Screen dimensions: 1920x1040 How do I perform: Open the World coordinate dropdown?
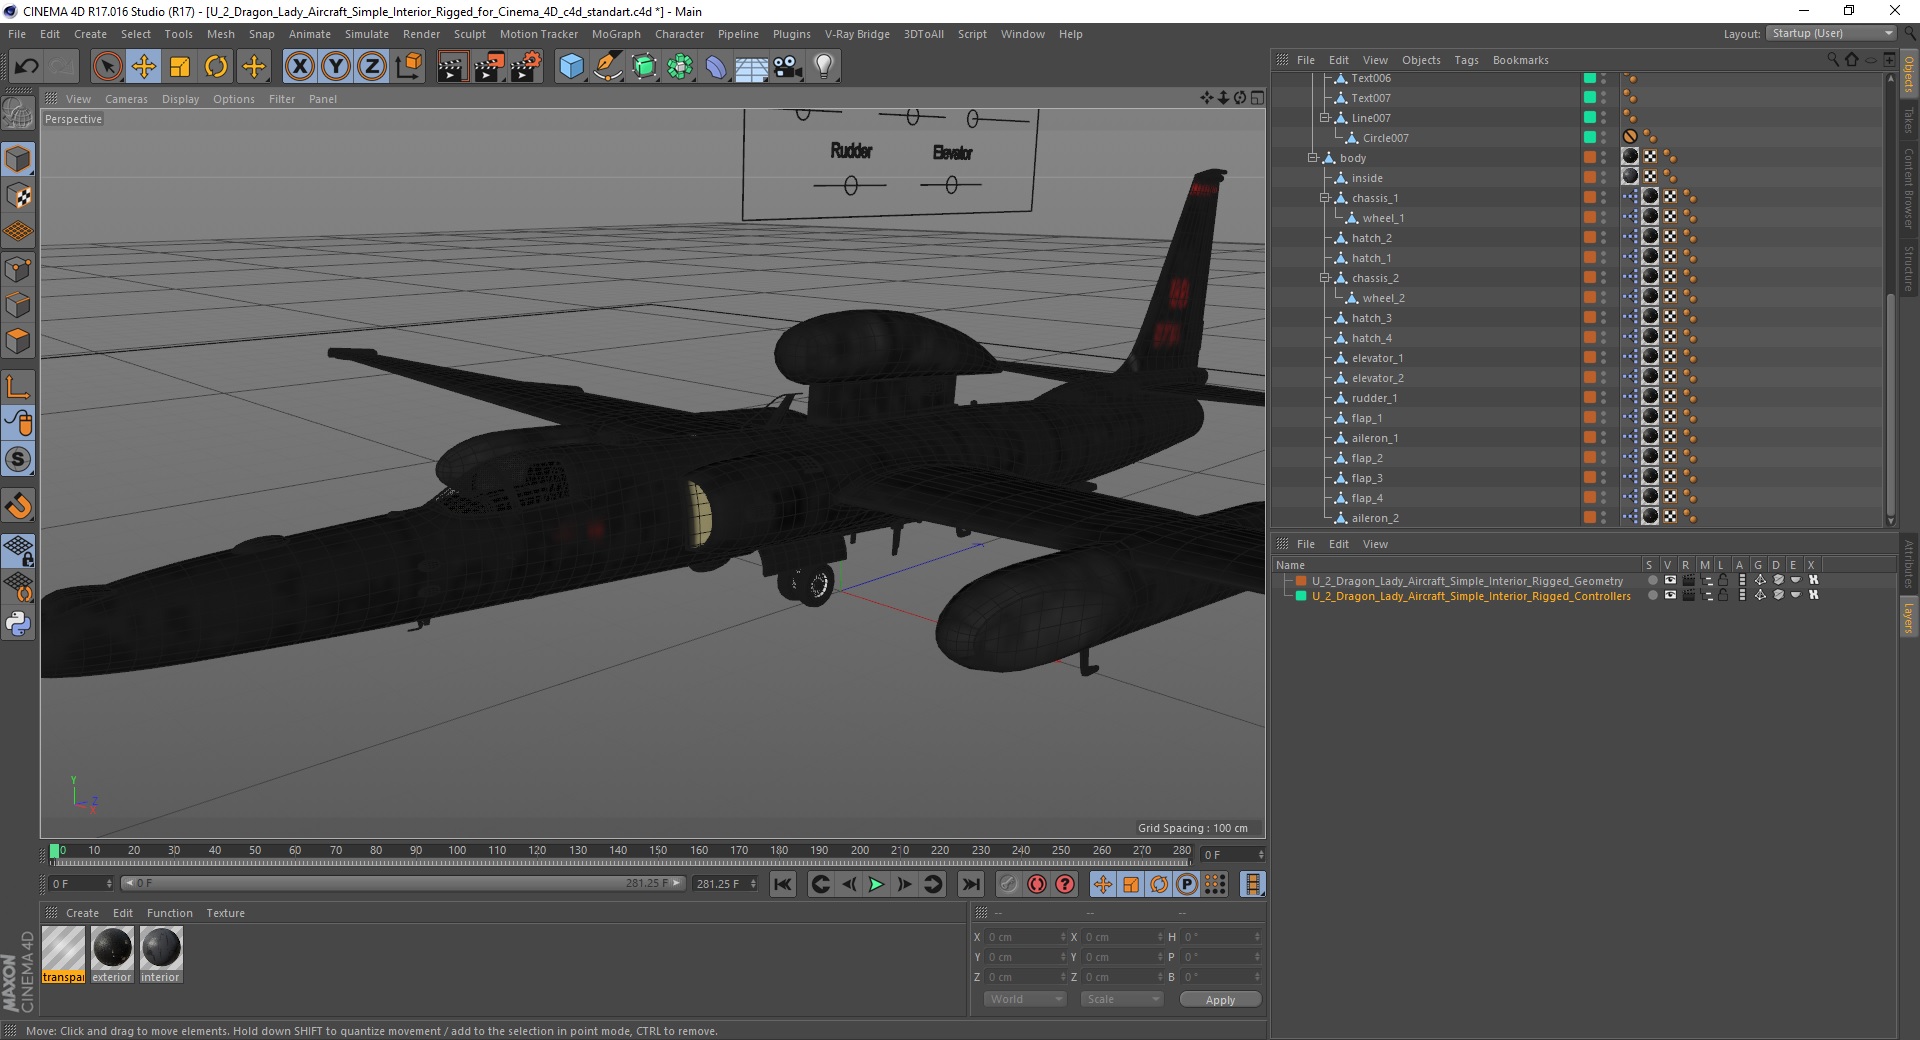[1025, 999]
